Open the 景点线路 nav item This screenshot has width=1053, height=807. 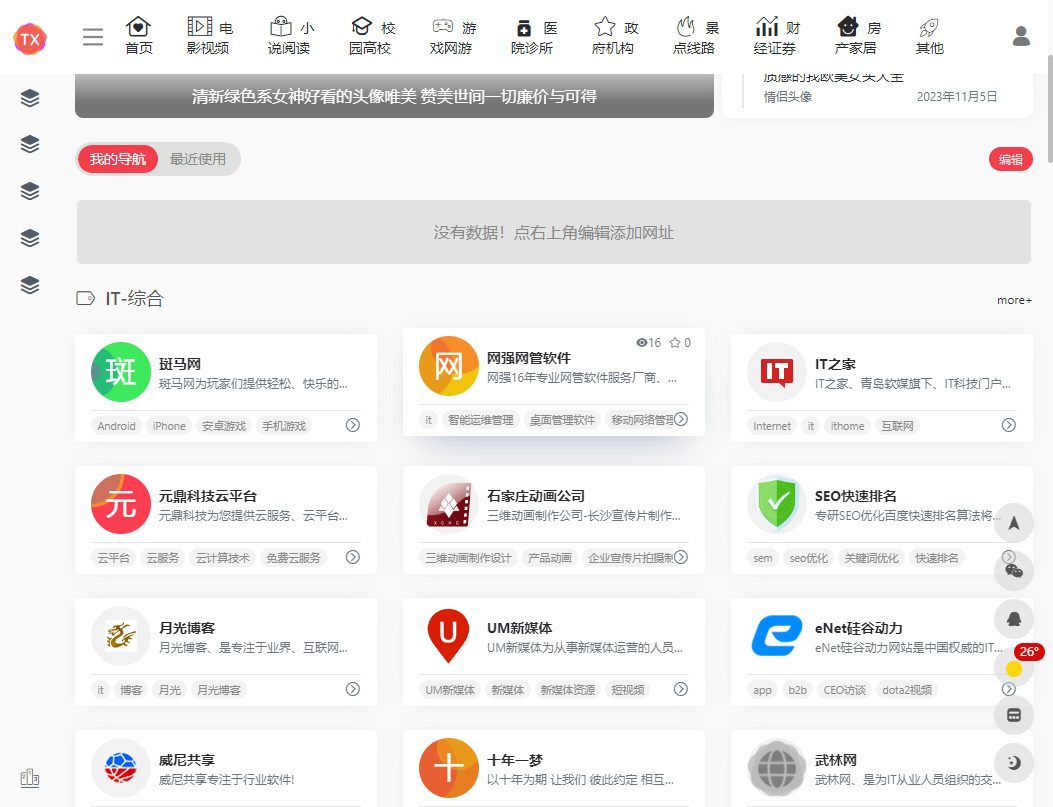pyautogui.click(x=695, y=36)
